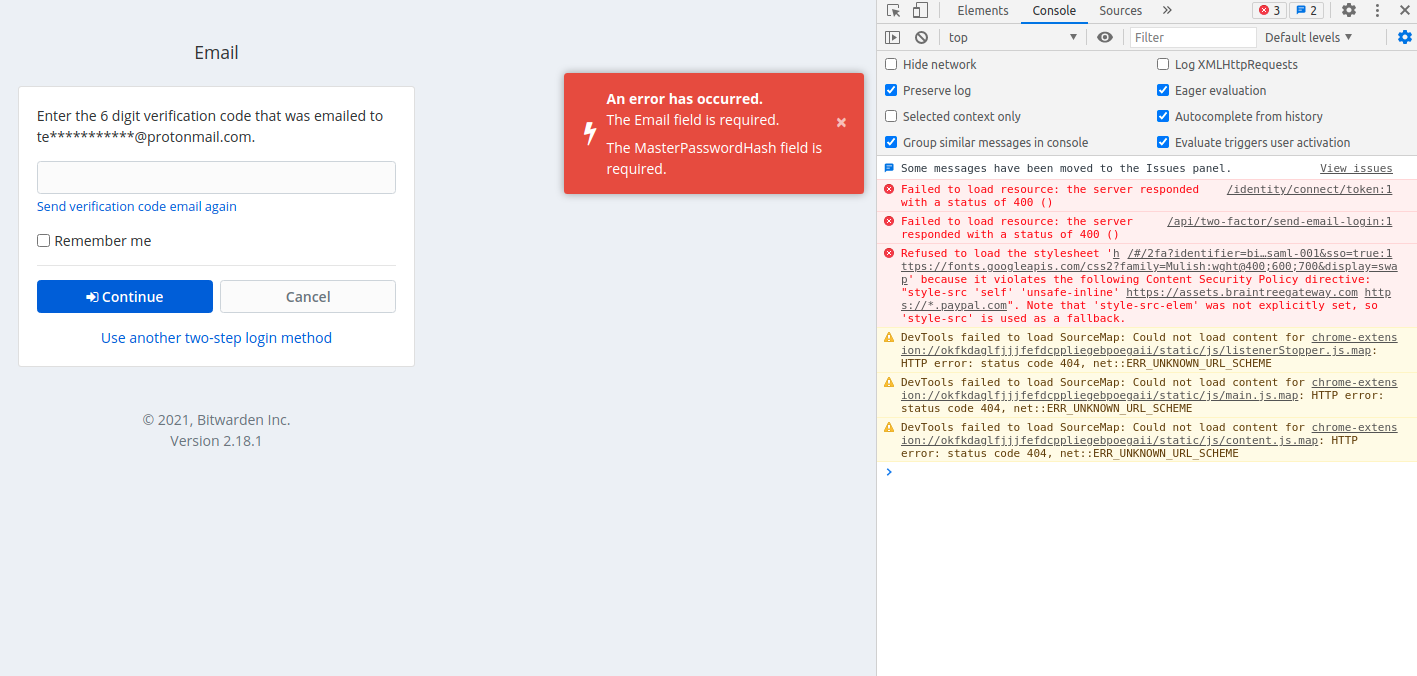Click the blue issues count badge

click(x=1307, y=11)
